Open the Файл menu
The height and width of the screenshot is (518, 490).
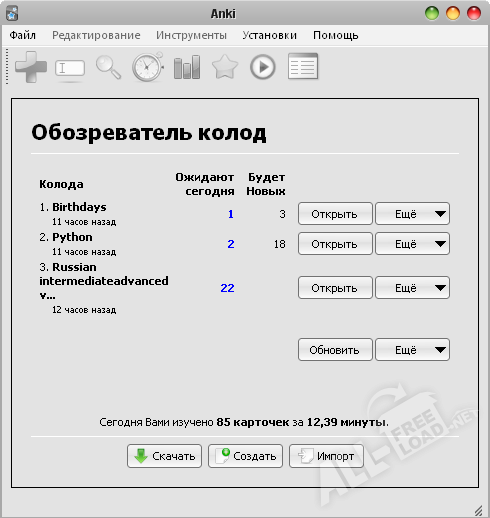[23, 35]
